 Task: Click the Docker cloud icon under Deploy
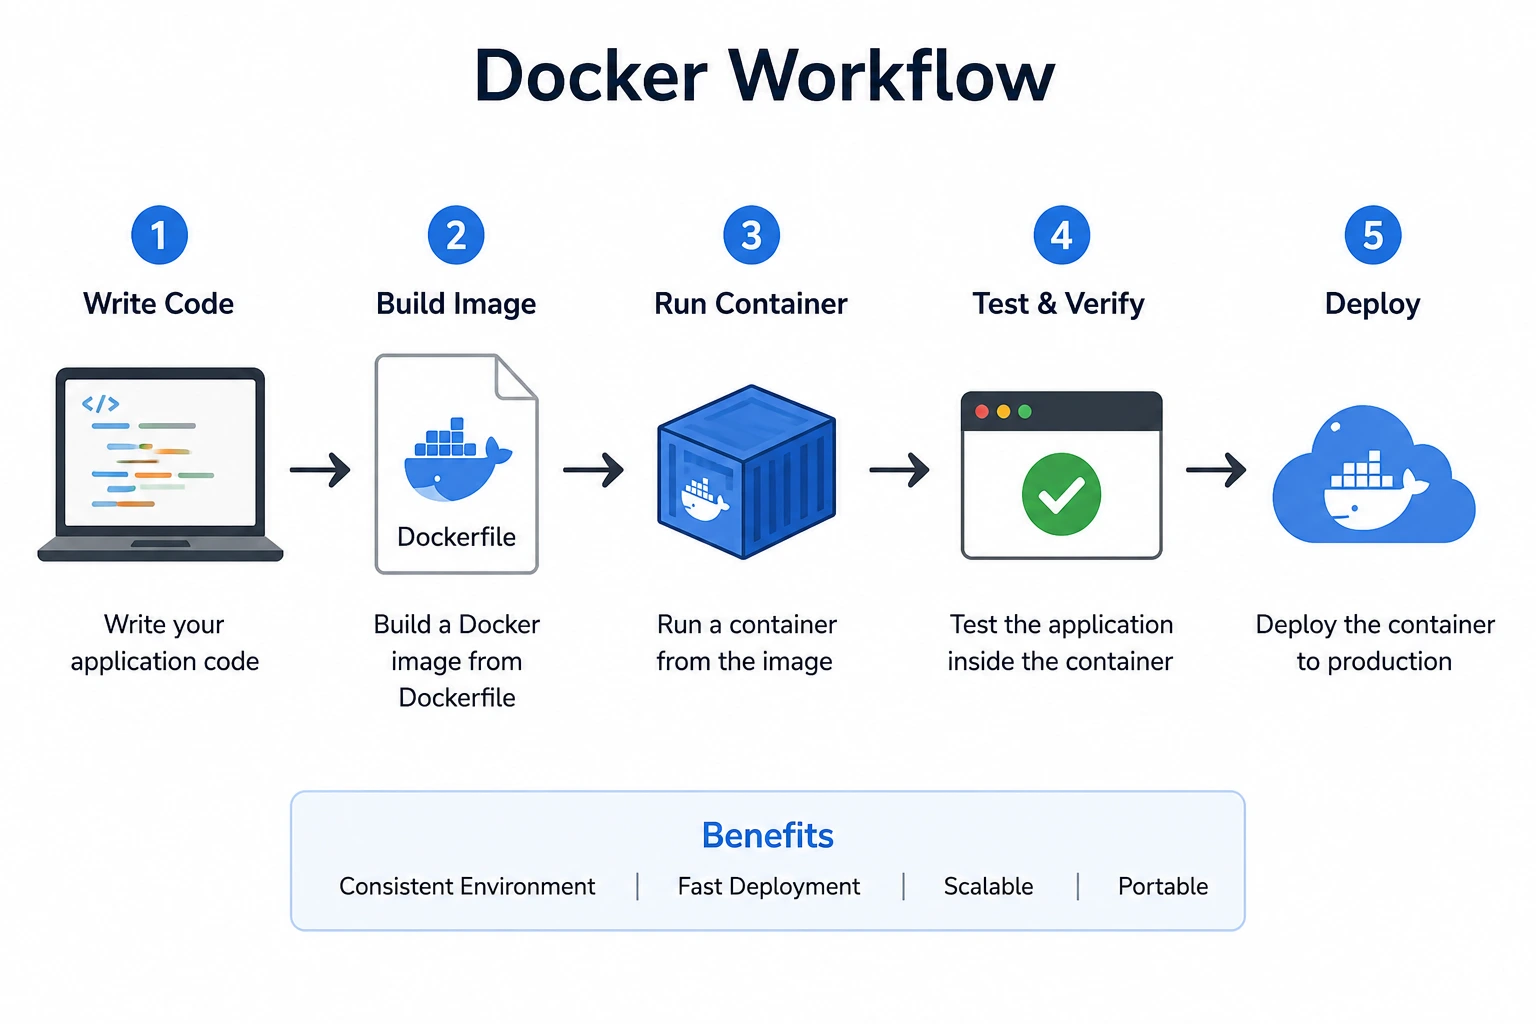point(1374,475)
